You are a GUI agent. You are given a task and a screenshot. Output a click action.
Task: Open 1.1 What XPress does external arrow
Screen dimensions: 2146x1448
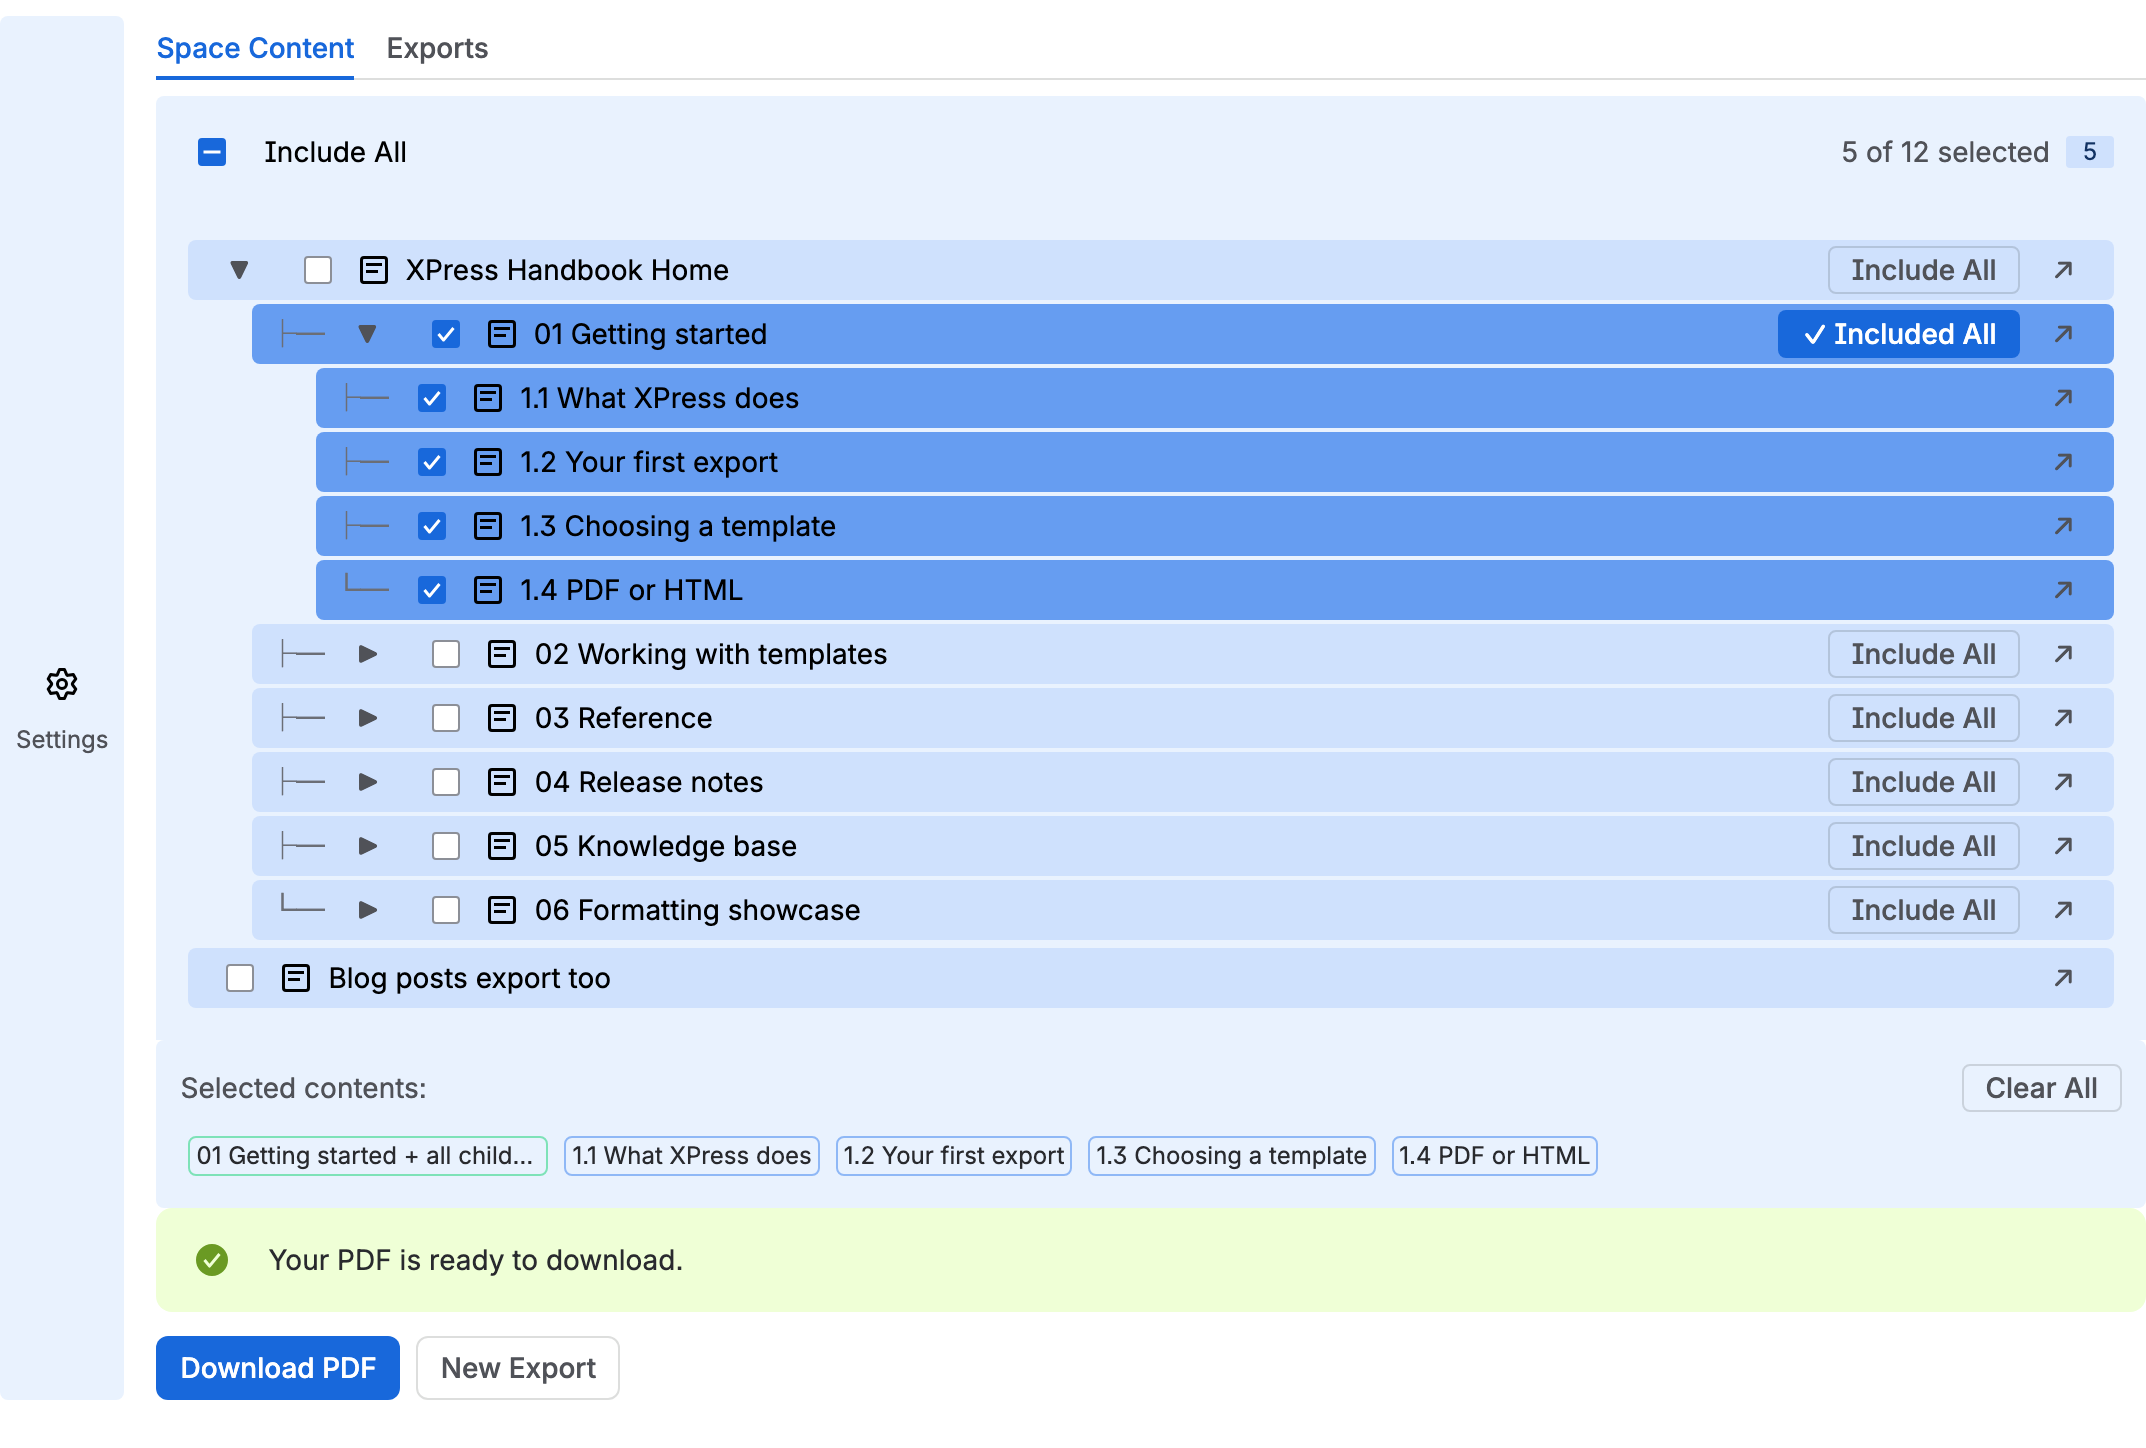[x=2063, y=398]
